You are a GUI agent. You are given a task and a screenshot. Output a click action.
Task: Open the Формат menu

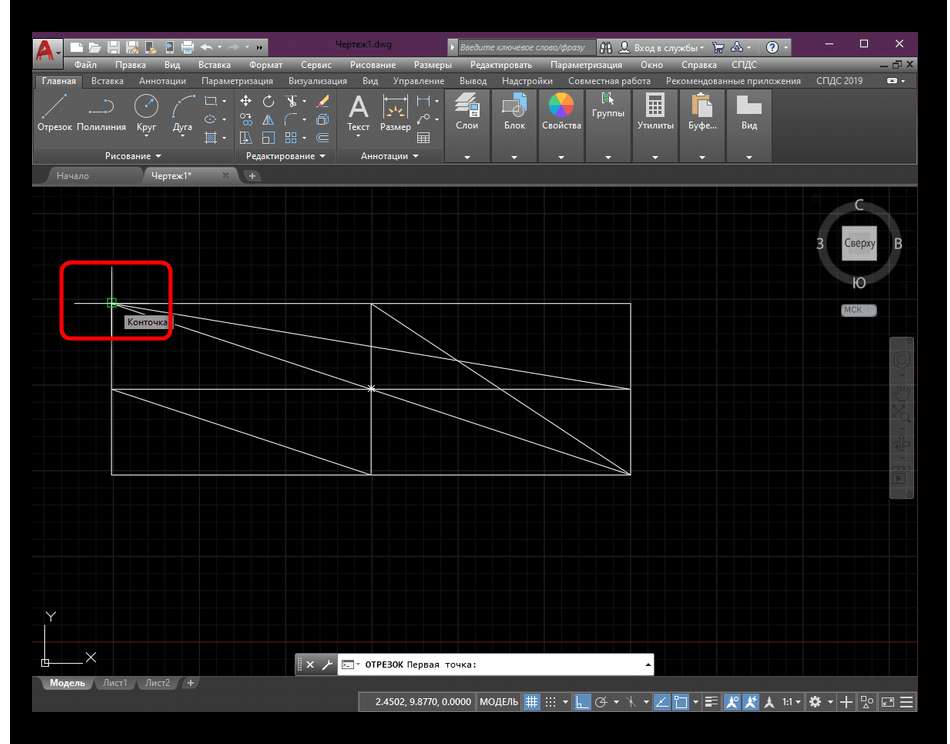click(266, 64)
